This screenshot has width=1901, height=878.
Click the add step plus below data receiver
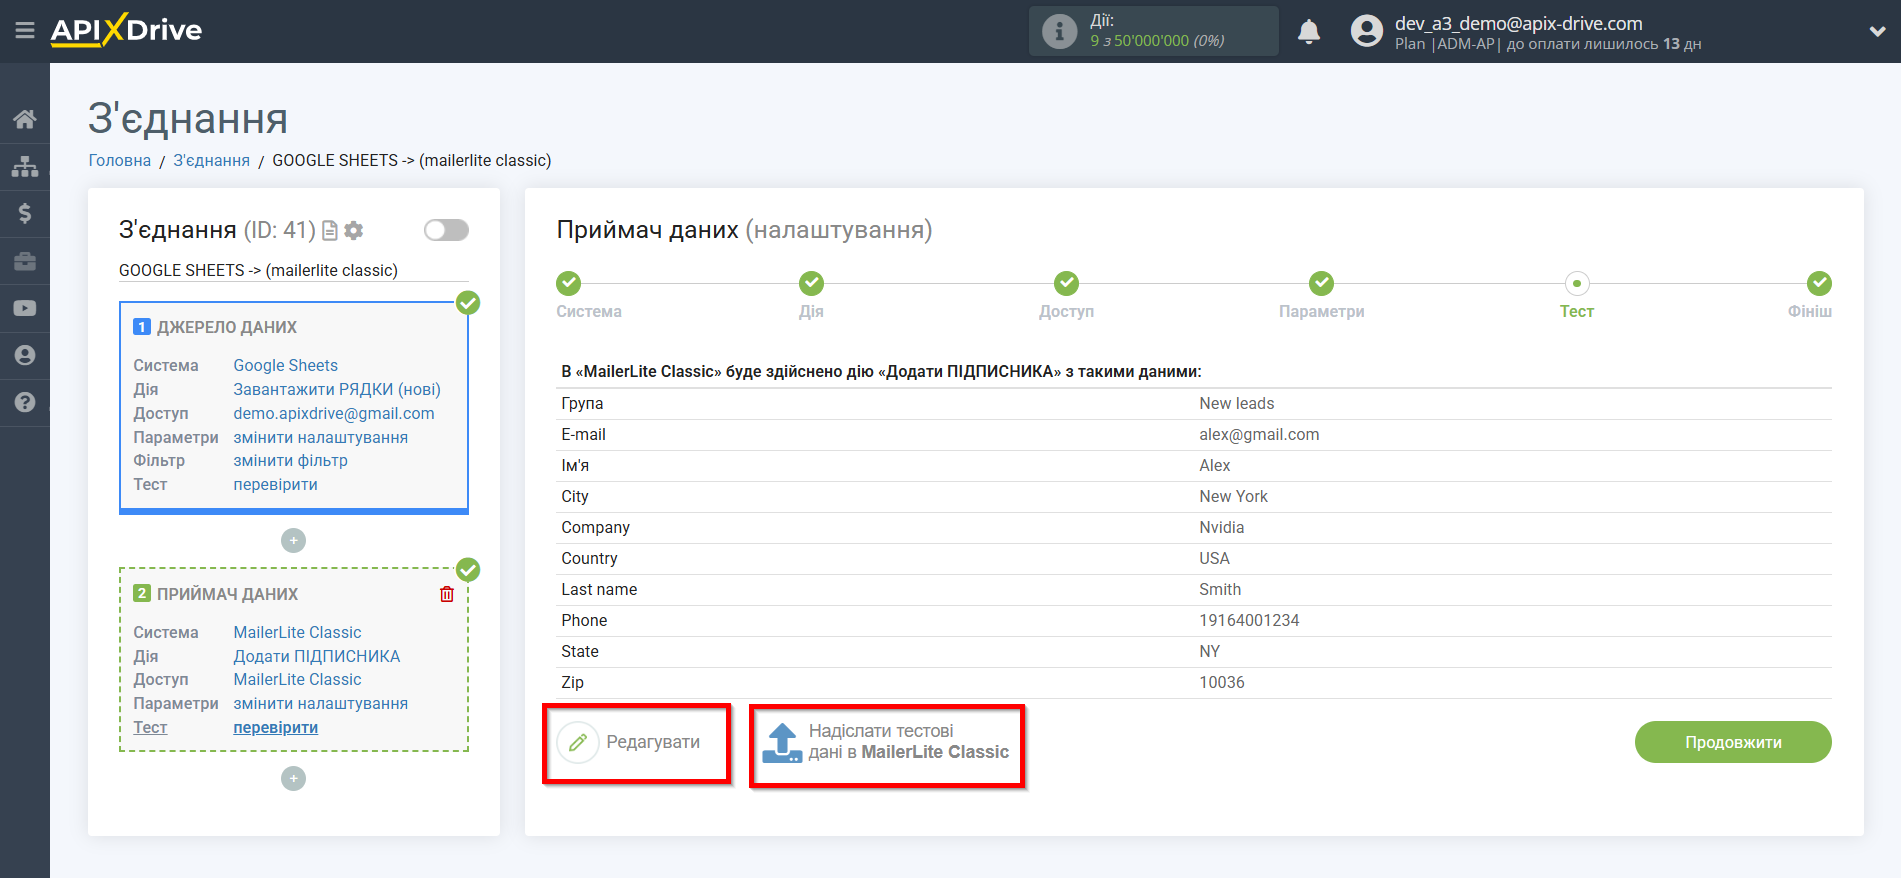293,778
